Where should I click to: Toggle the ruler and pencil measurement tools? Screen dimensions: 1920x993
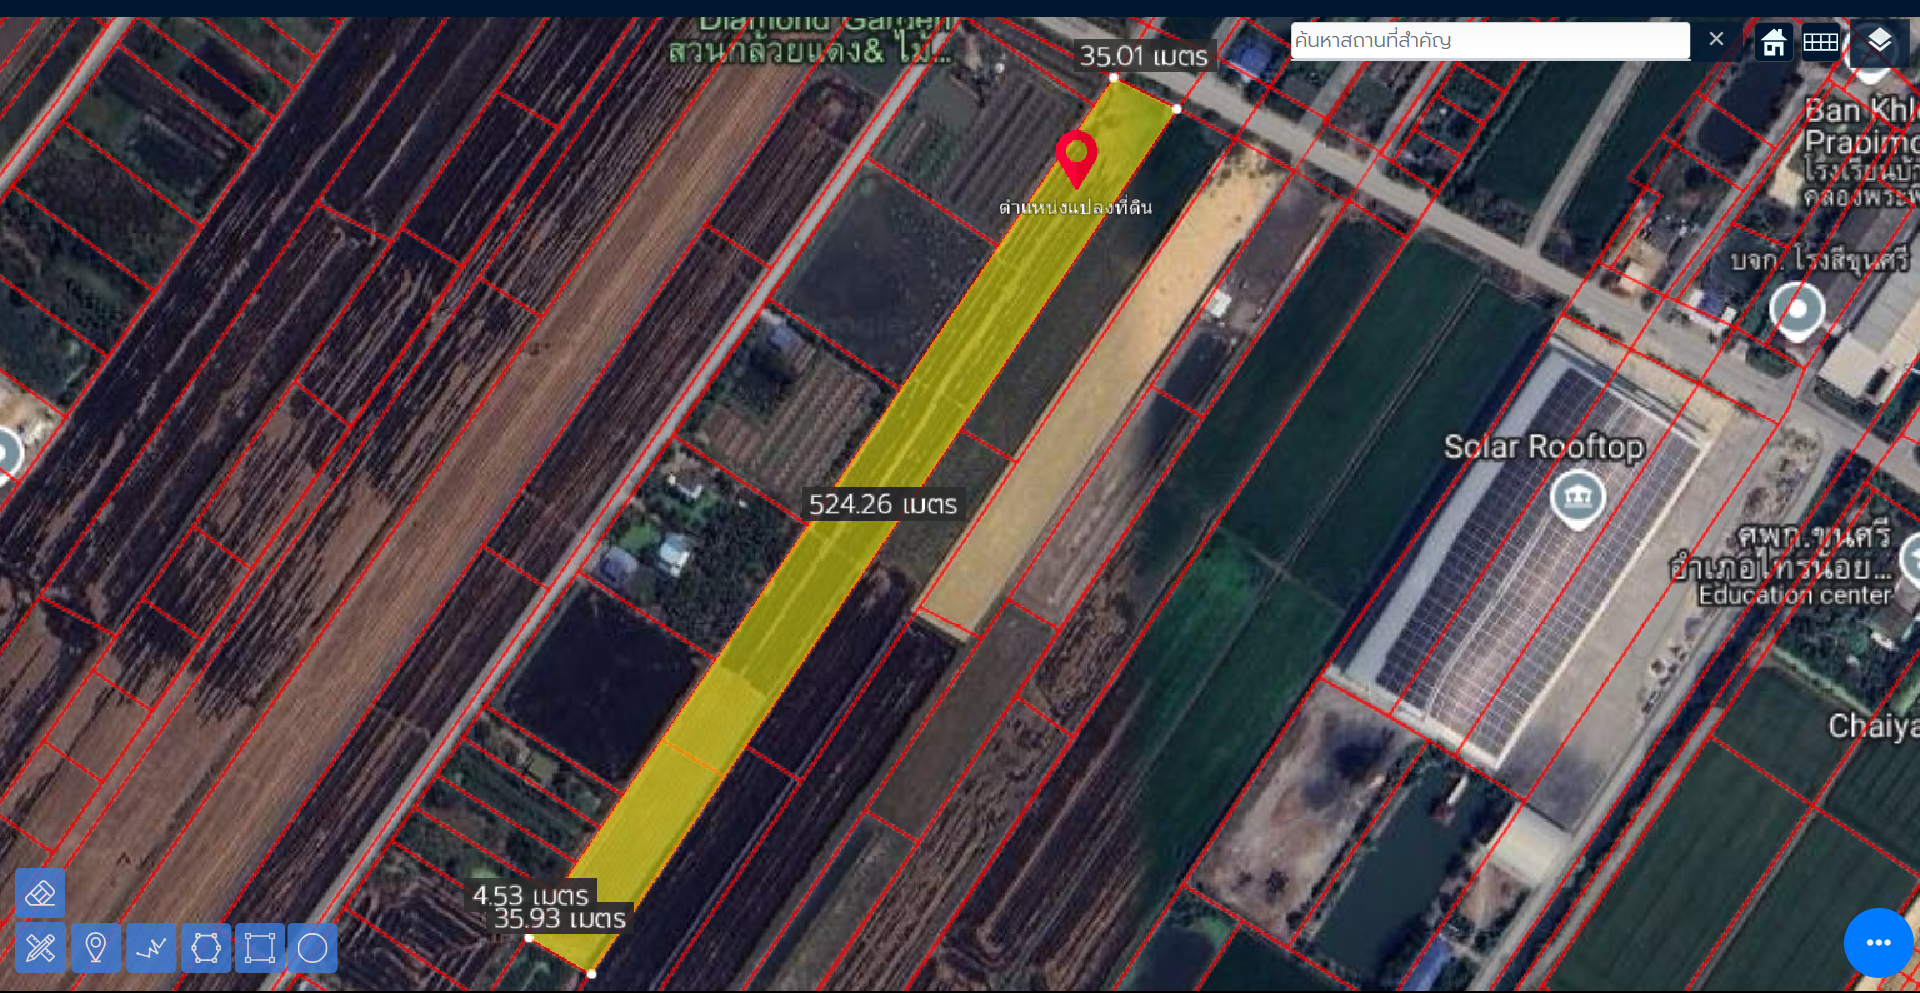point(40,947)
